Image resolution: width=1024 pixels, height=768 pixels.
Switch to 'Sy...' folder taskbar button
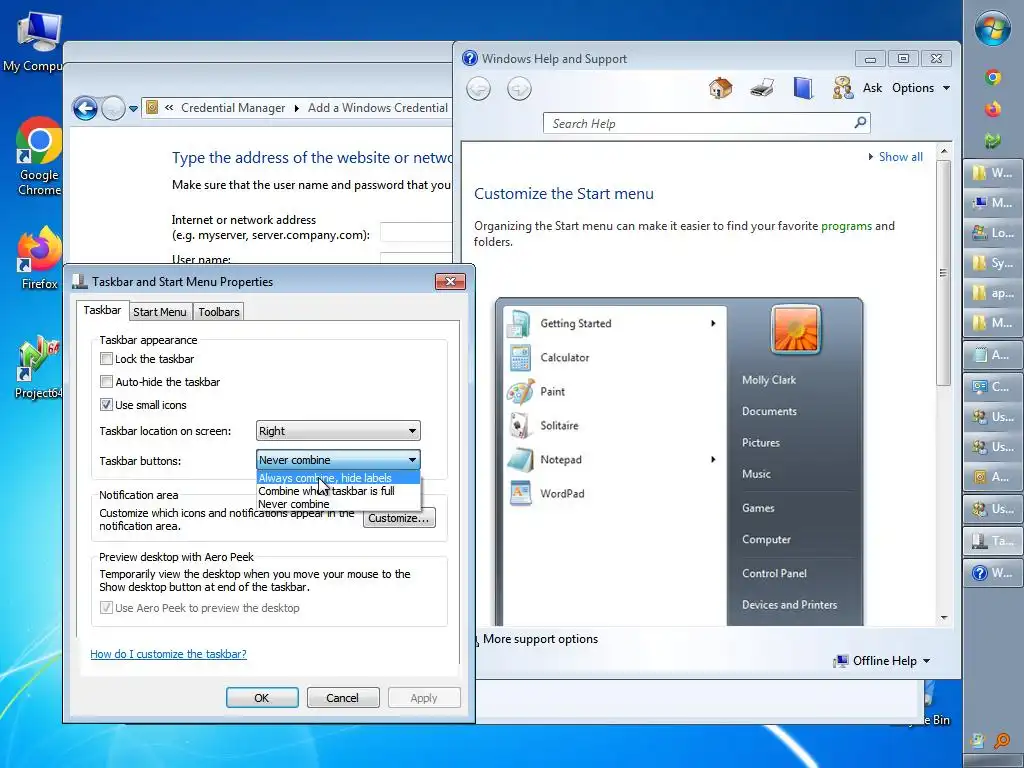click(x=993, y=263)
